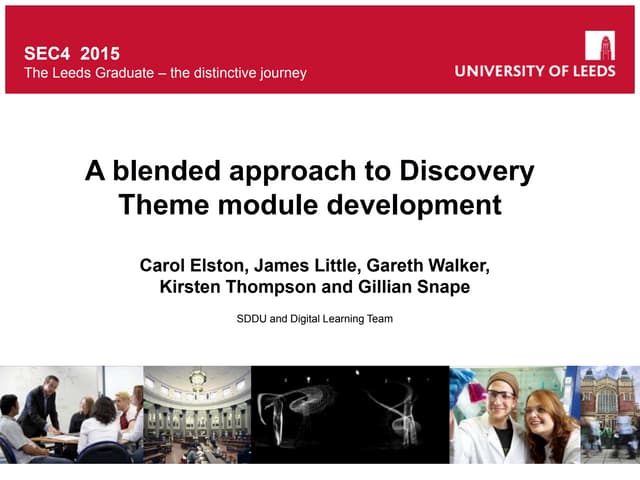
Task: Click author name Carol Elston
Action: pyautogui.click(x=192, y=265)
